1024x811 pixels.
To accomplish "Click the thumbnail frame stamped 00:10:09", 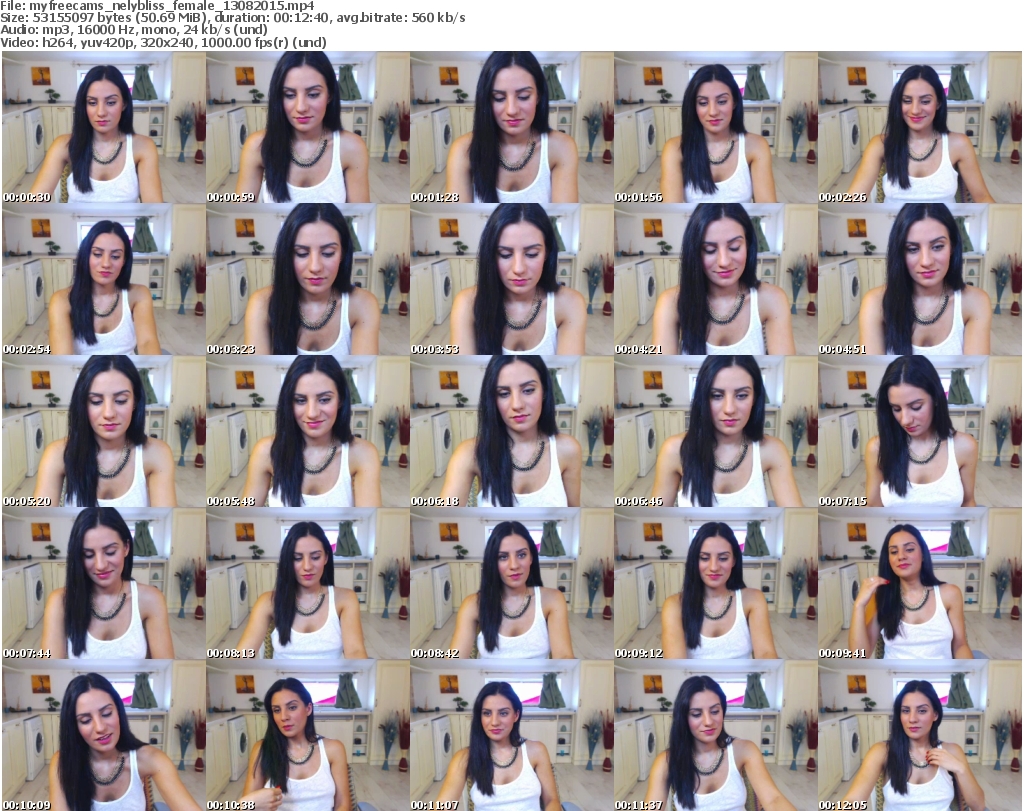I will pos(104,735).
